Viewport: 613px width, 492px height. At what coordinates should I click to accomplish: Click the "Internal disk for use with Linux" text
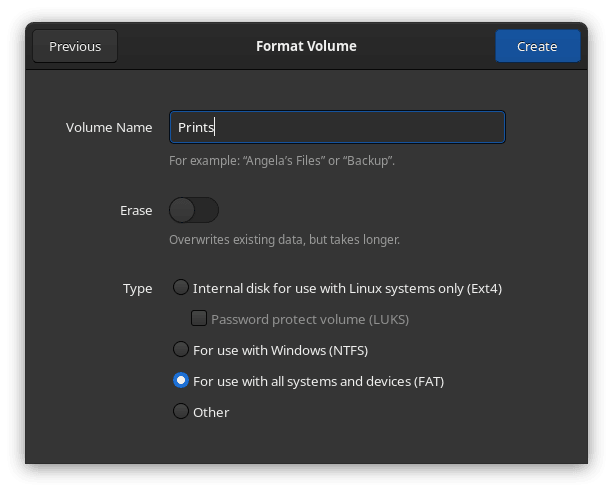point(347,289)
